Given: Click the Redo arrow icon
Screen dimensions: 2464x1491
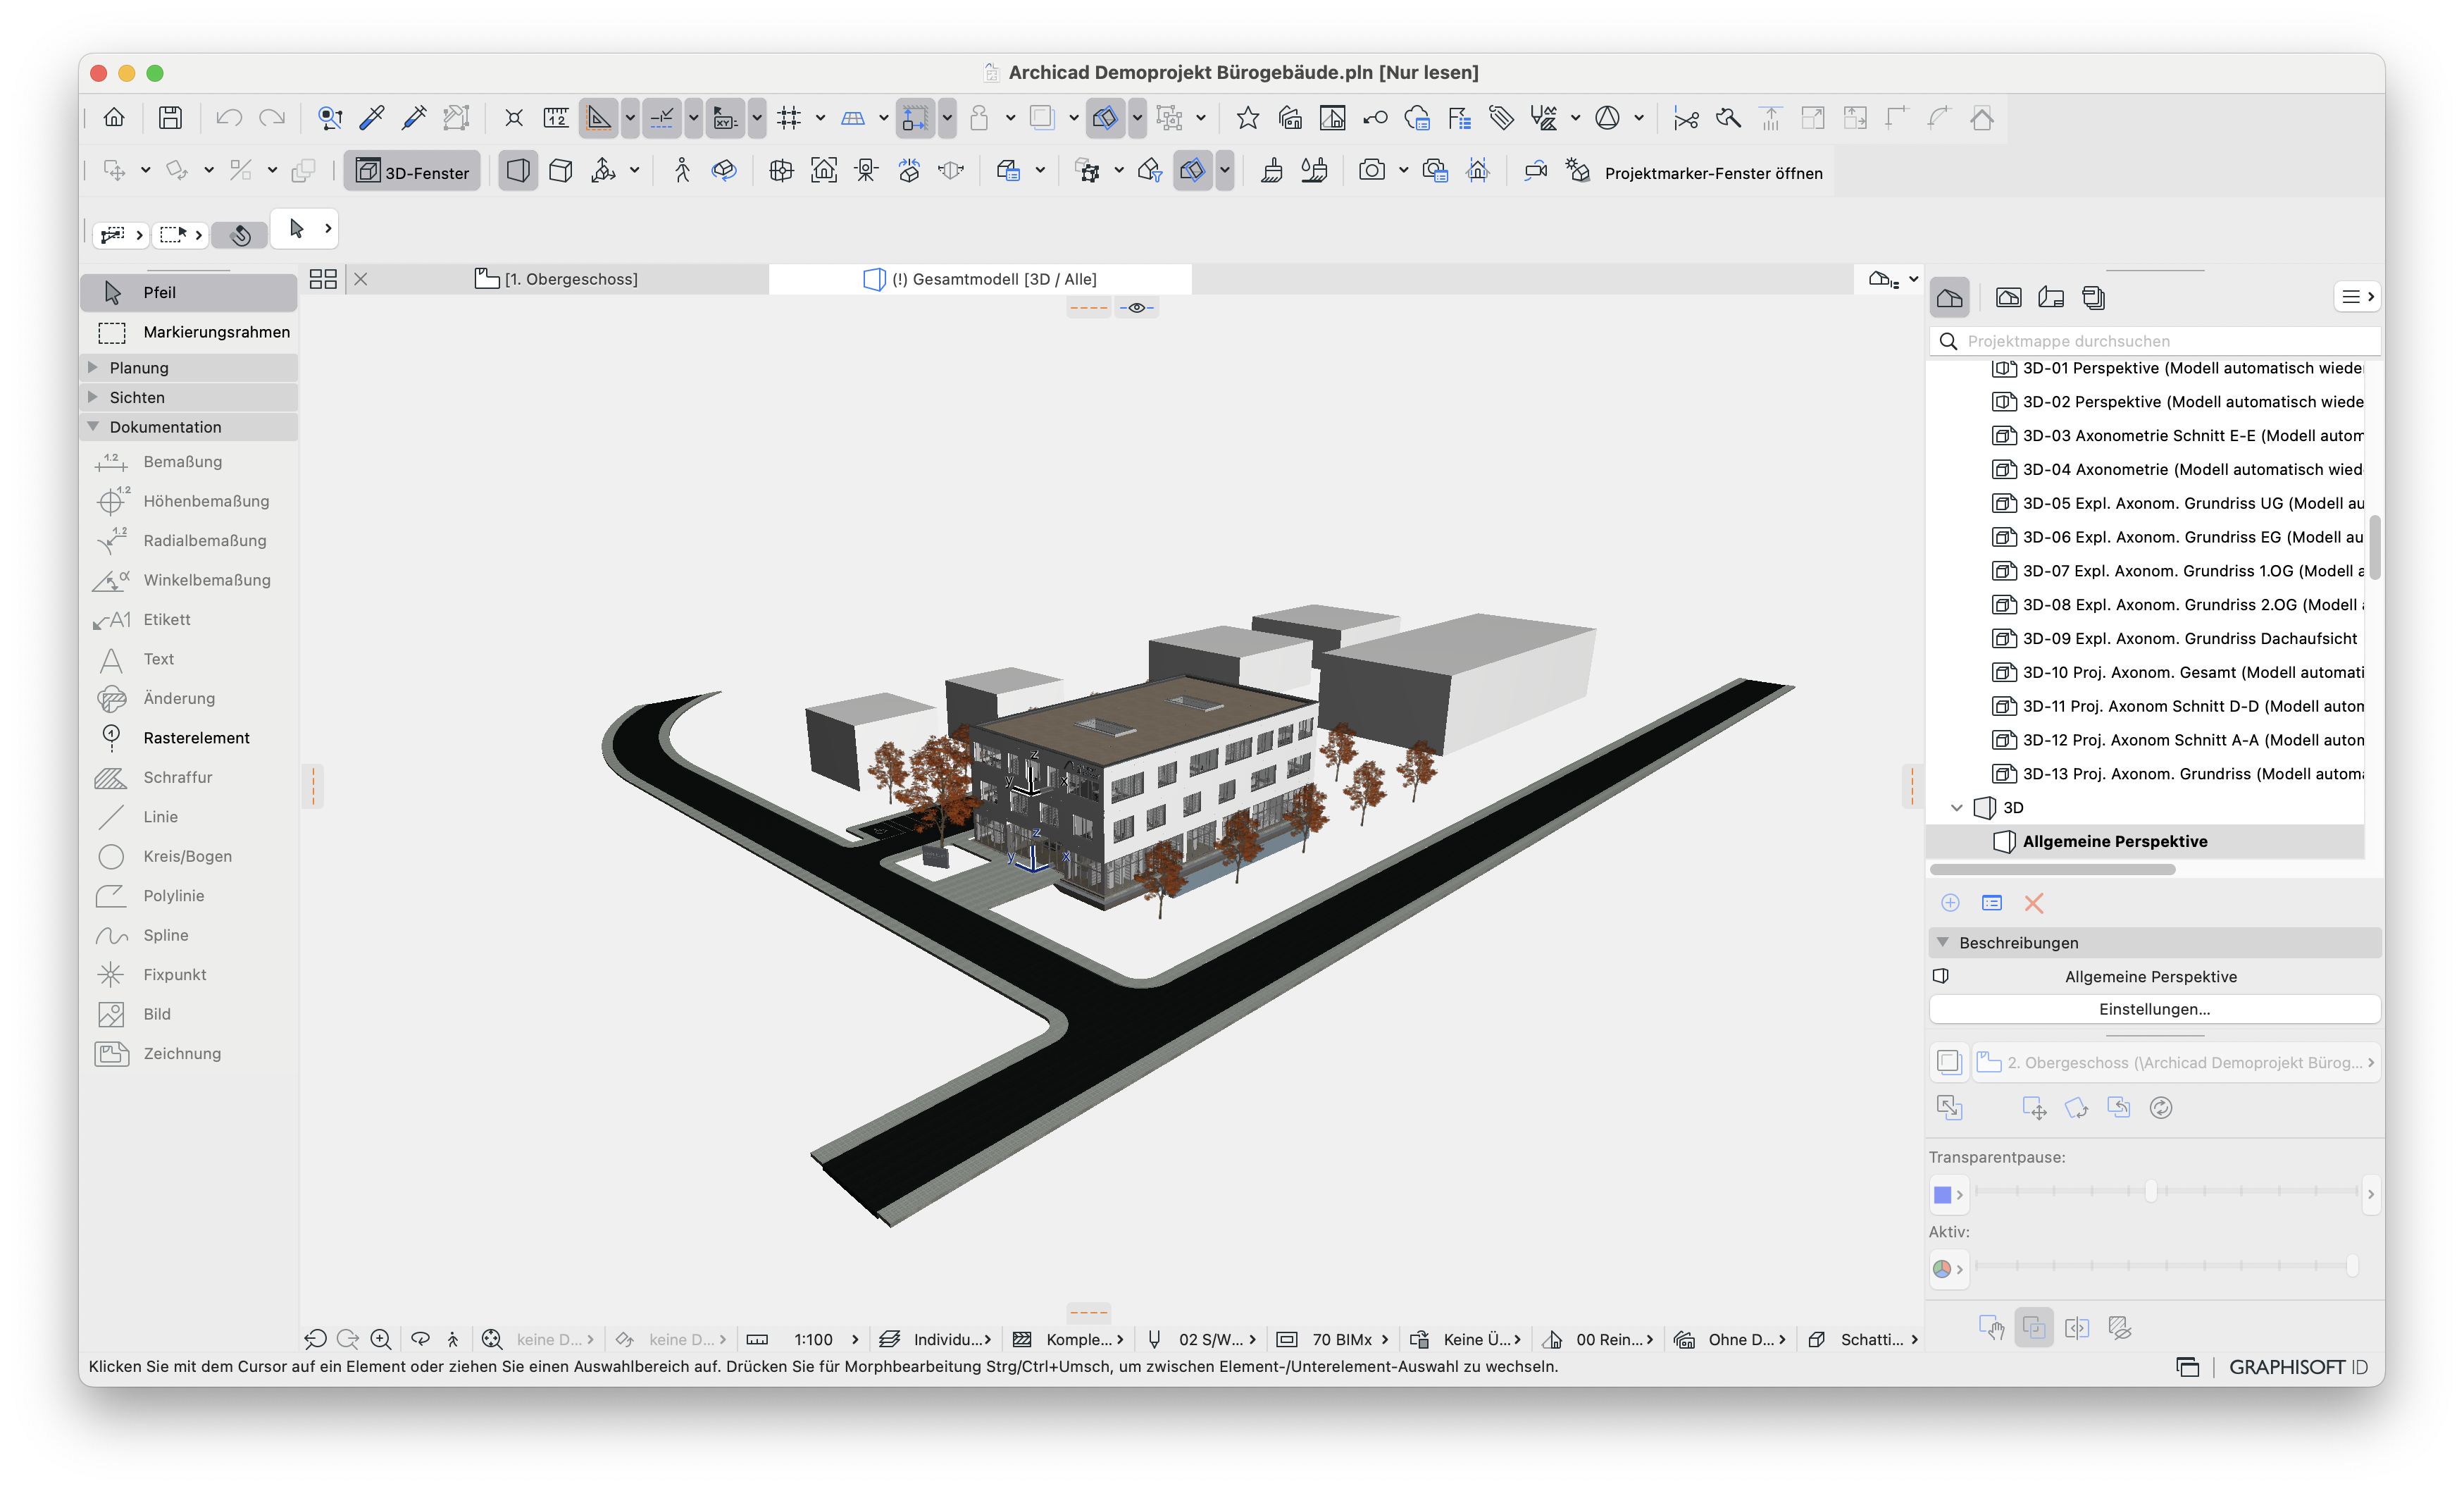Looking at the screenshot, I should pyautogui.click(x=272, y=118).
